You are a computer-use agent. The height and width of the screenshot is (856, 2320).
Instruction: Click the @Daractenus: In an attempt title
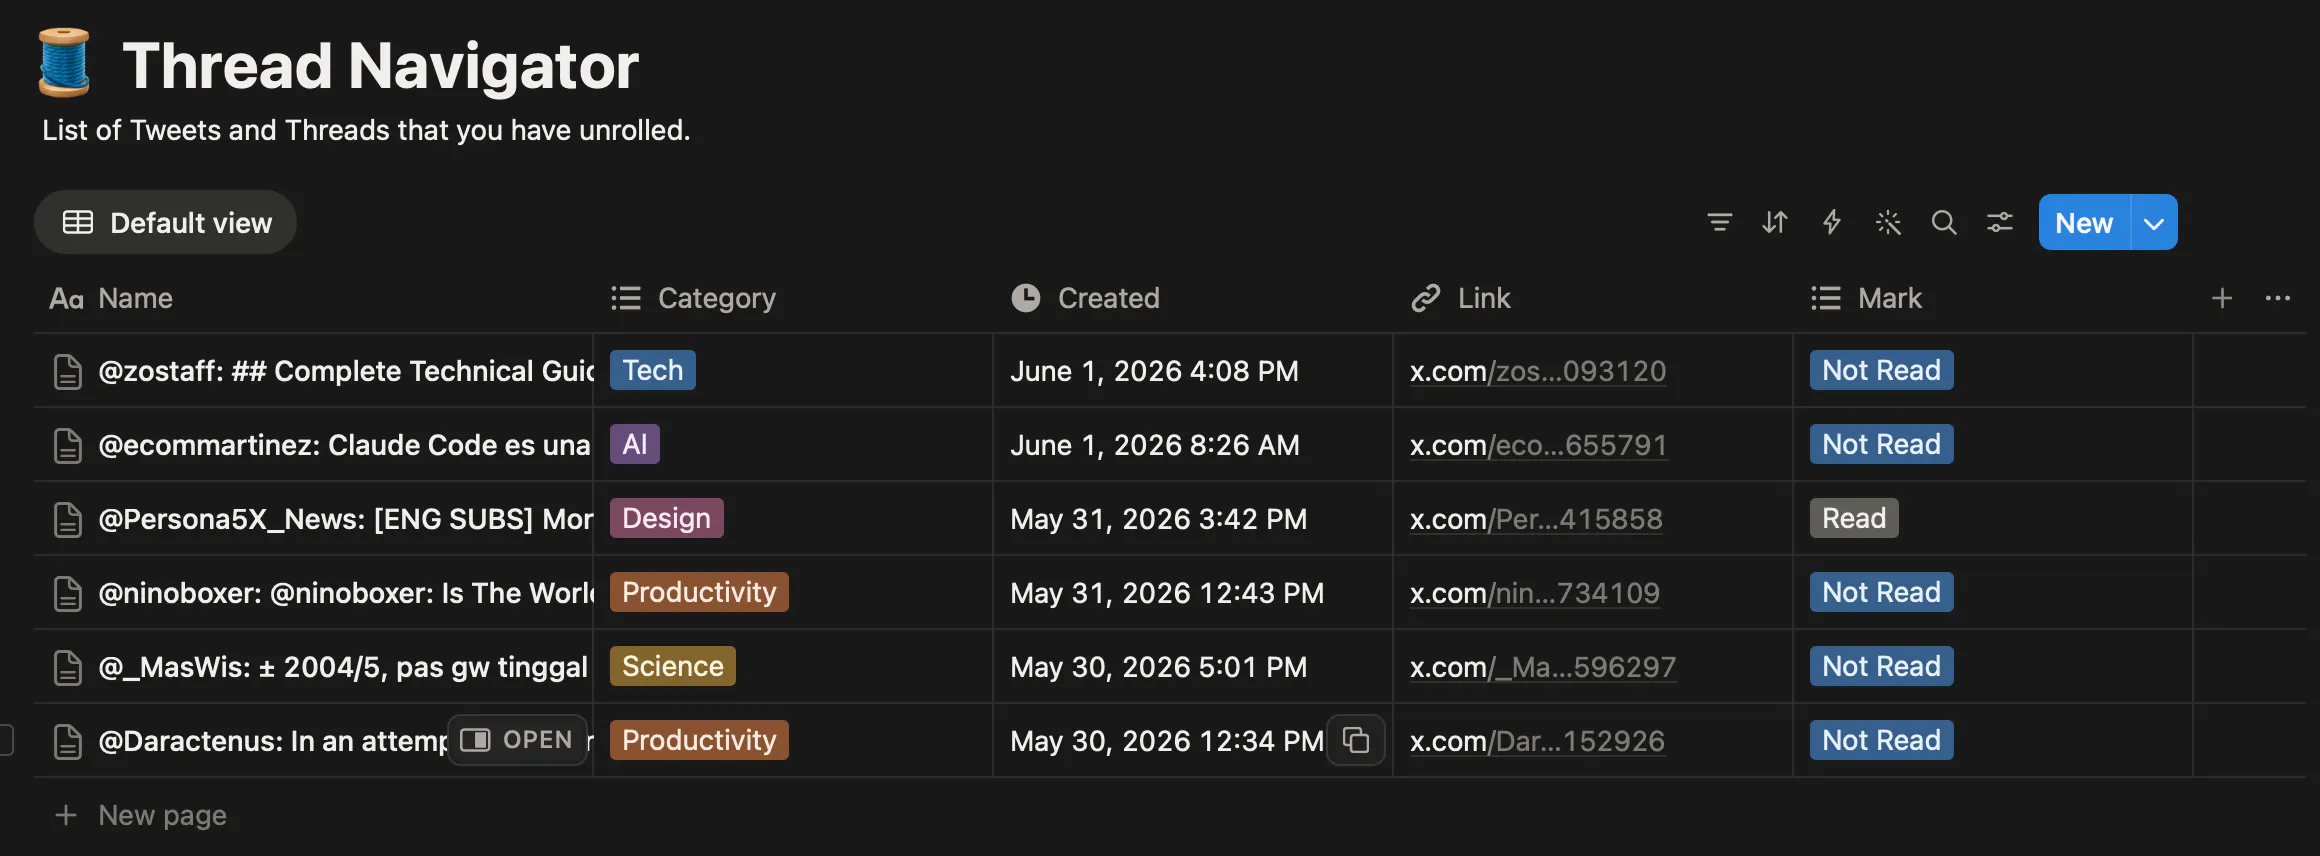(272, 741)
